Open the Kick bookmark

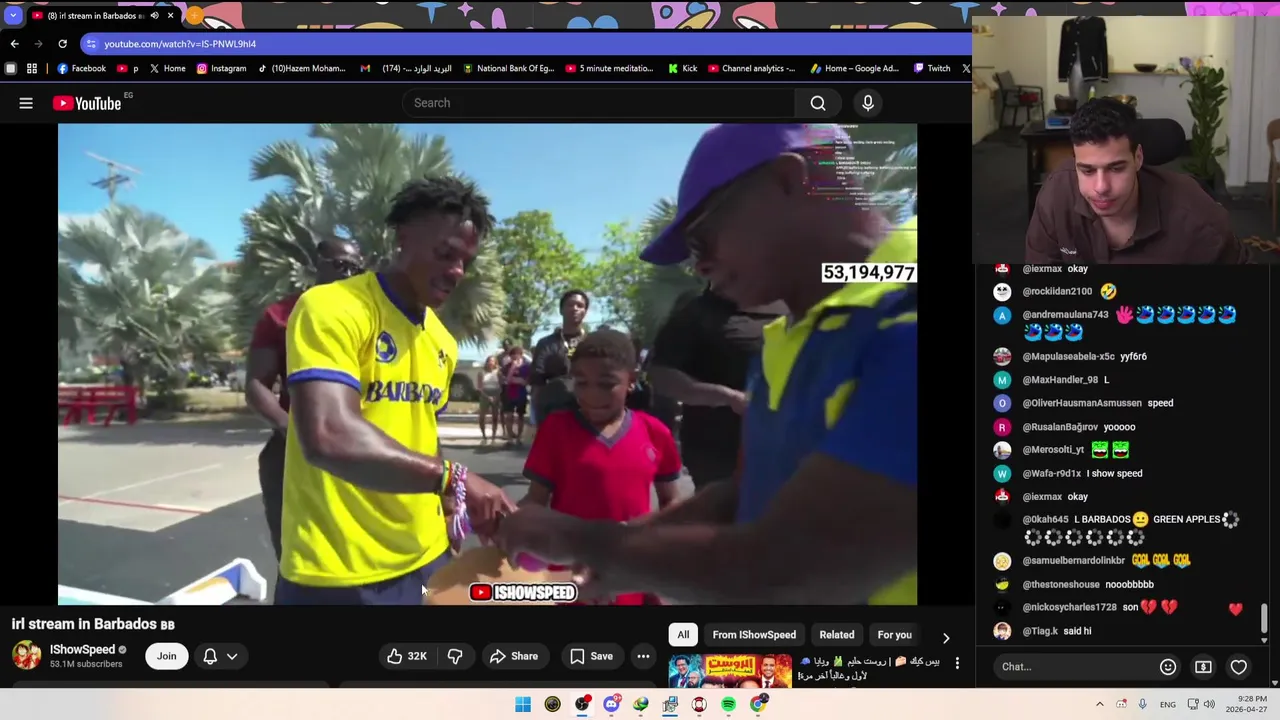point(682,68)
